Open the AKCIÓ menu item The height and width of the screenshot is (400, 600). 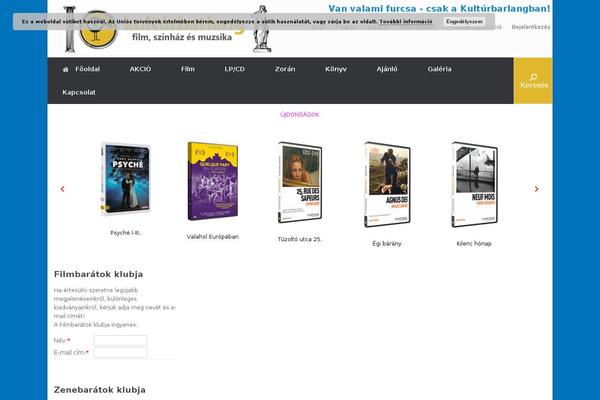click(x=140, y=69)
